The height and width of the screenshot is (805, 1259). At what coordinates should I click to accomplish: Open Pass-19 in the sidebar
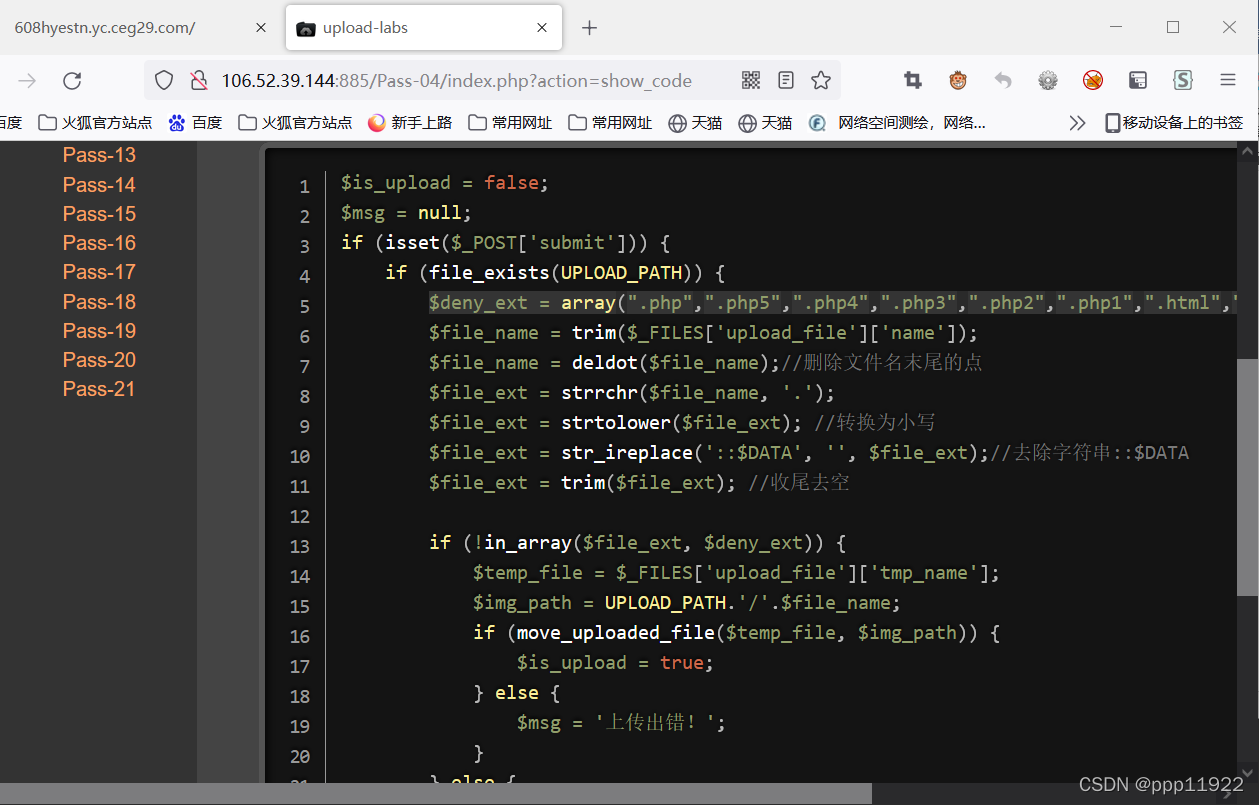pos(99,331)
